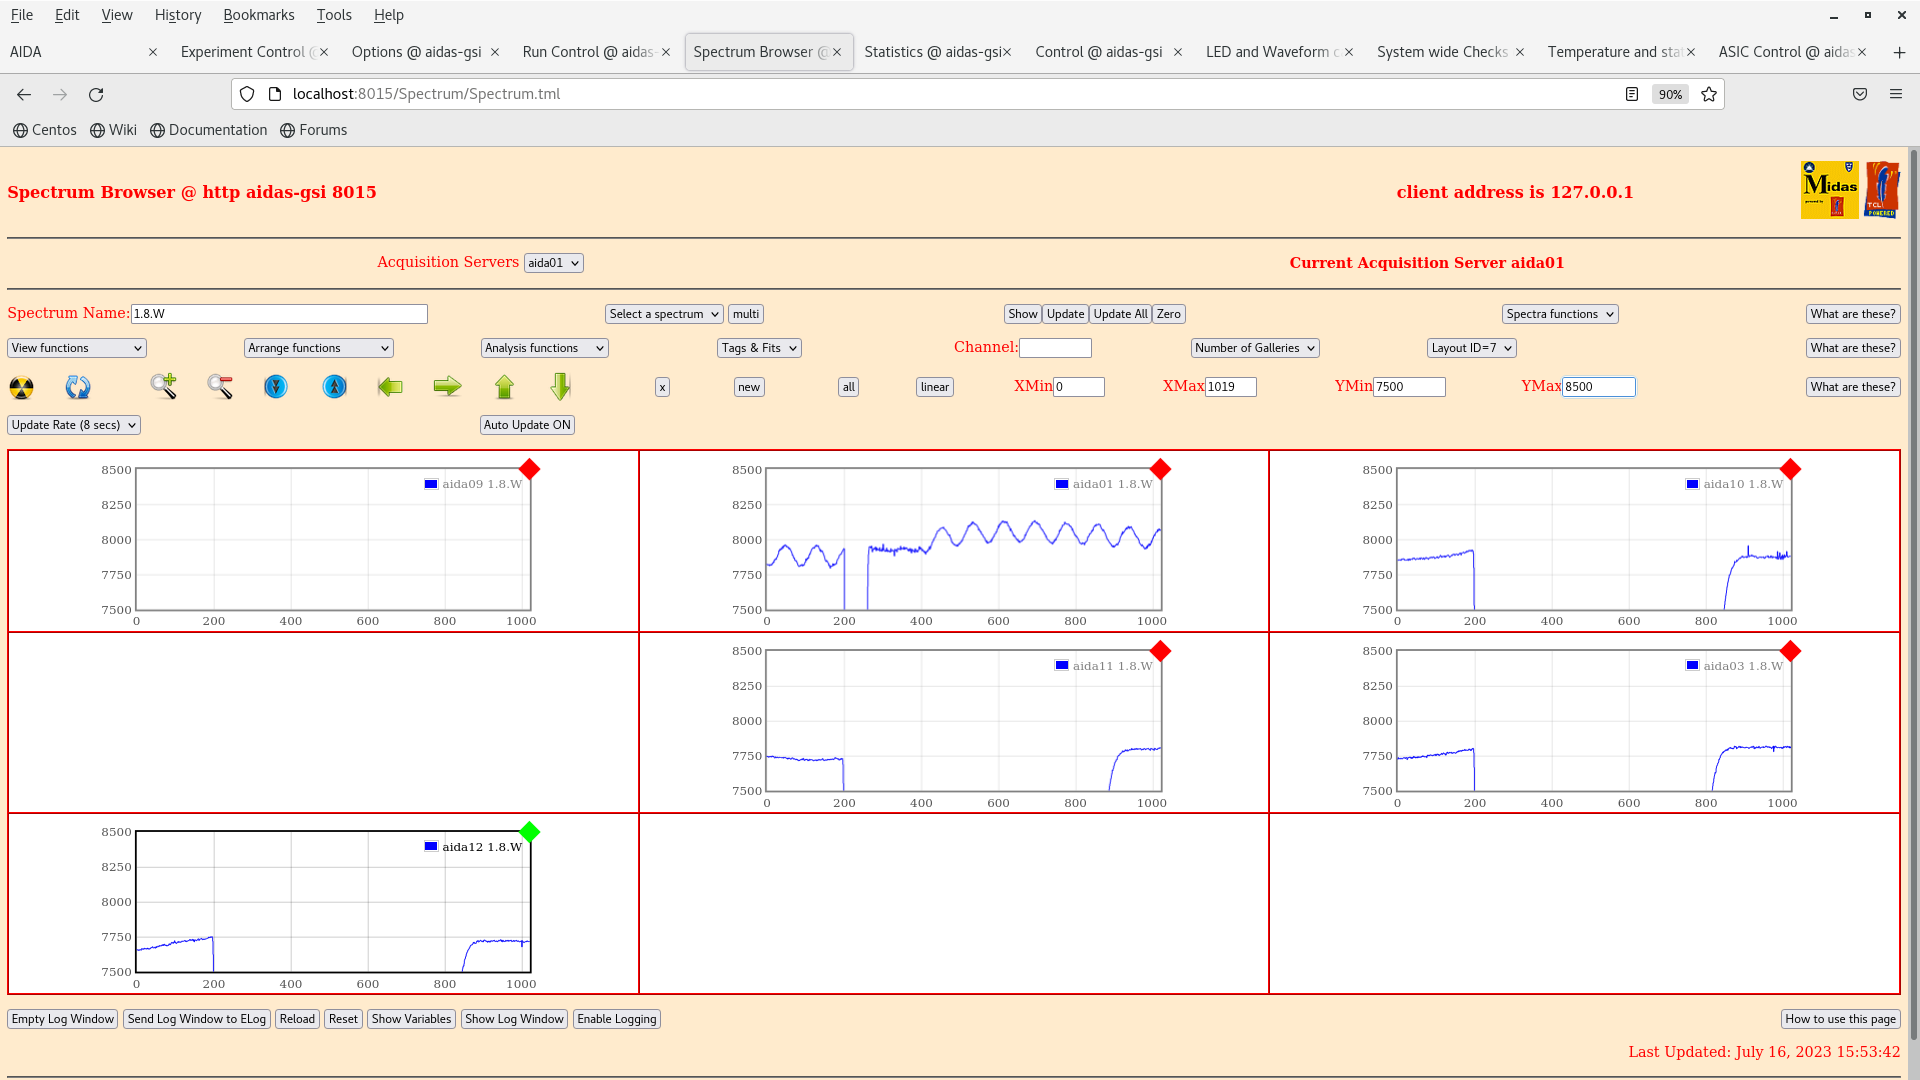Click the green left arrow icon
1920x1080 pixels.
pos(390,386)
